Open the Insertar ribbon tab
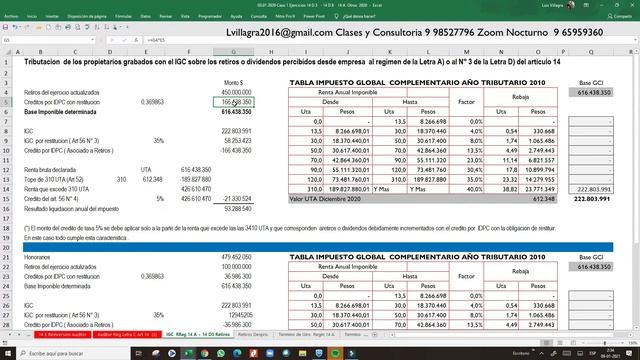The height and width of the screenshot is (360, 640). coord(52,16)
